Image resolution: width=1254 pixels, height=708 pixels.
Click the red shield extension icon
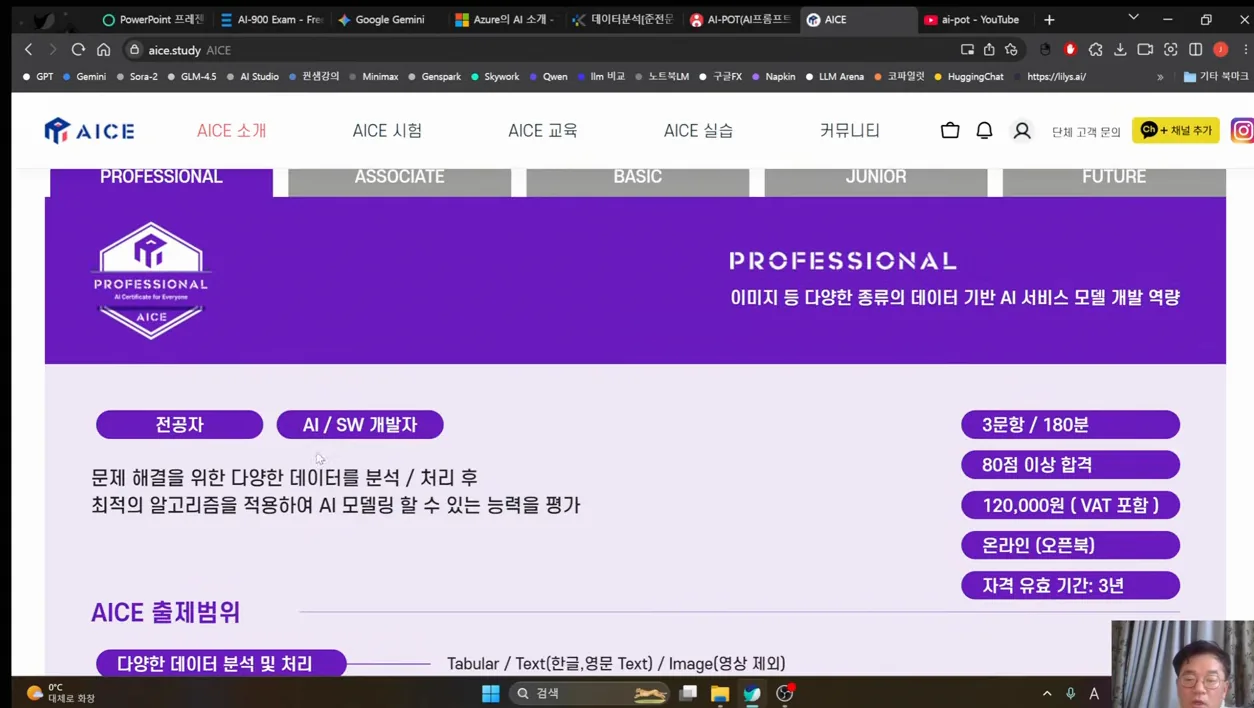pyautogui.click(x=1070, y=49)
